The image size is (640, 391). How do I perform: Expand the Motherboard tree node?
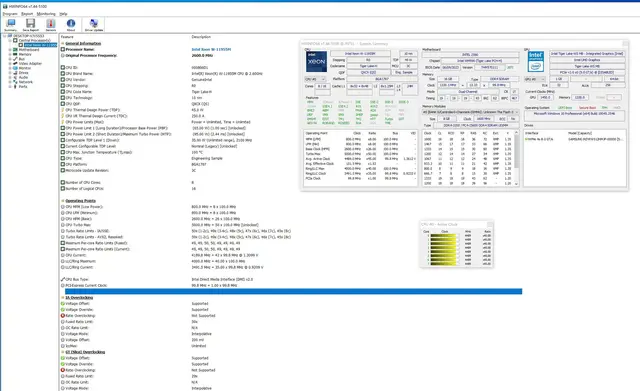coord(10,49)
